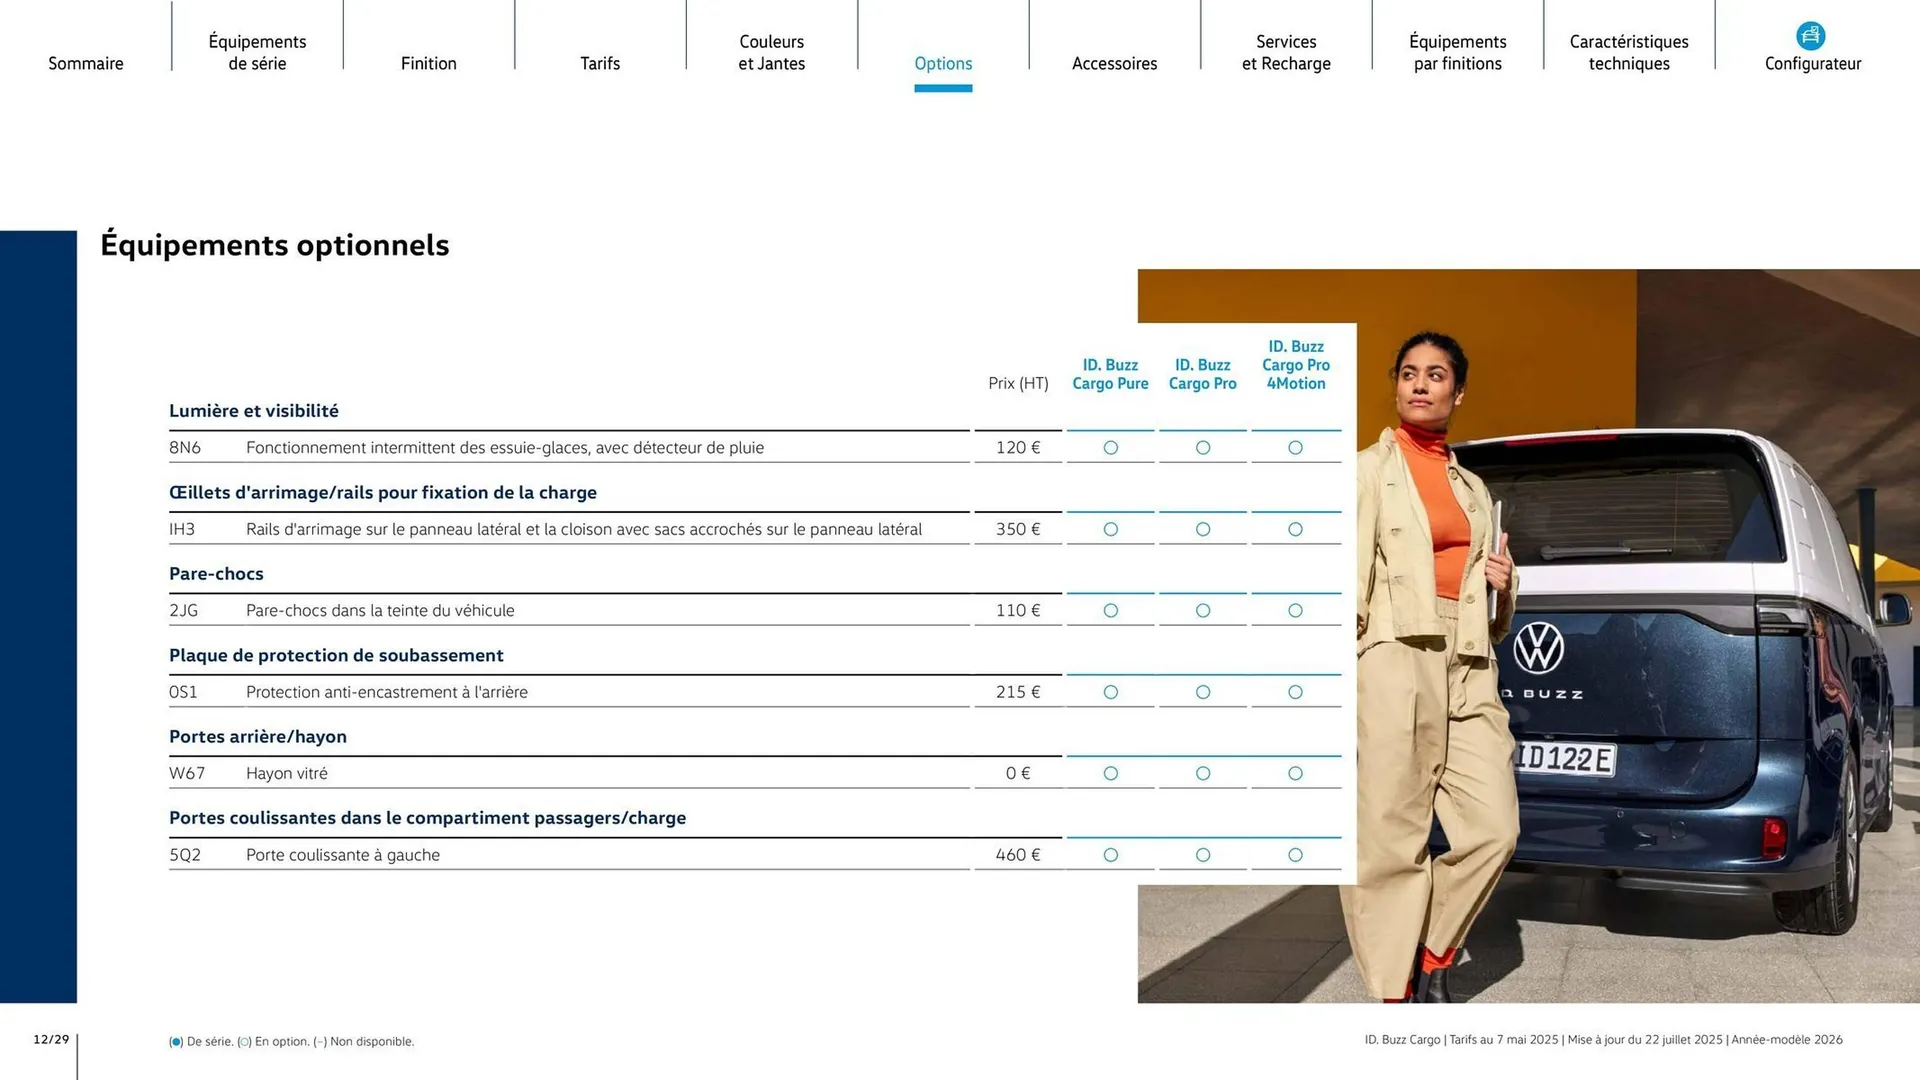Select Hayon vitré option for Cargo Pro

[1203, 773]
